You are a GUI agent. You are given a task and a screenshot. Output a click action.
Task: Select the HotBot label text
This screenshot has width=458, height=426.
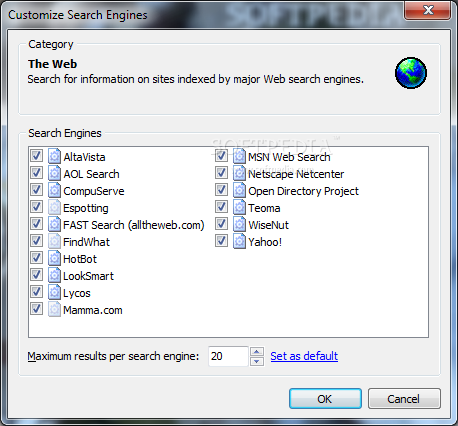[80, 259]
